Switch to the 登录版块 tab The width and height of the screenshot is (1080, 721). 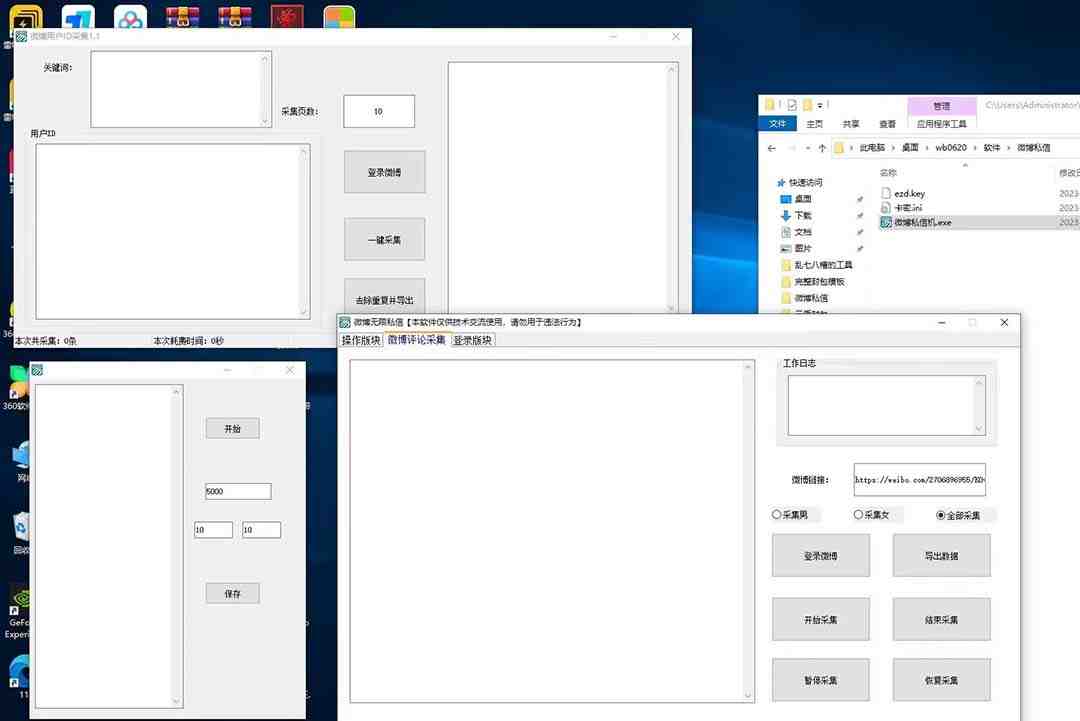tap(472, 340)
